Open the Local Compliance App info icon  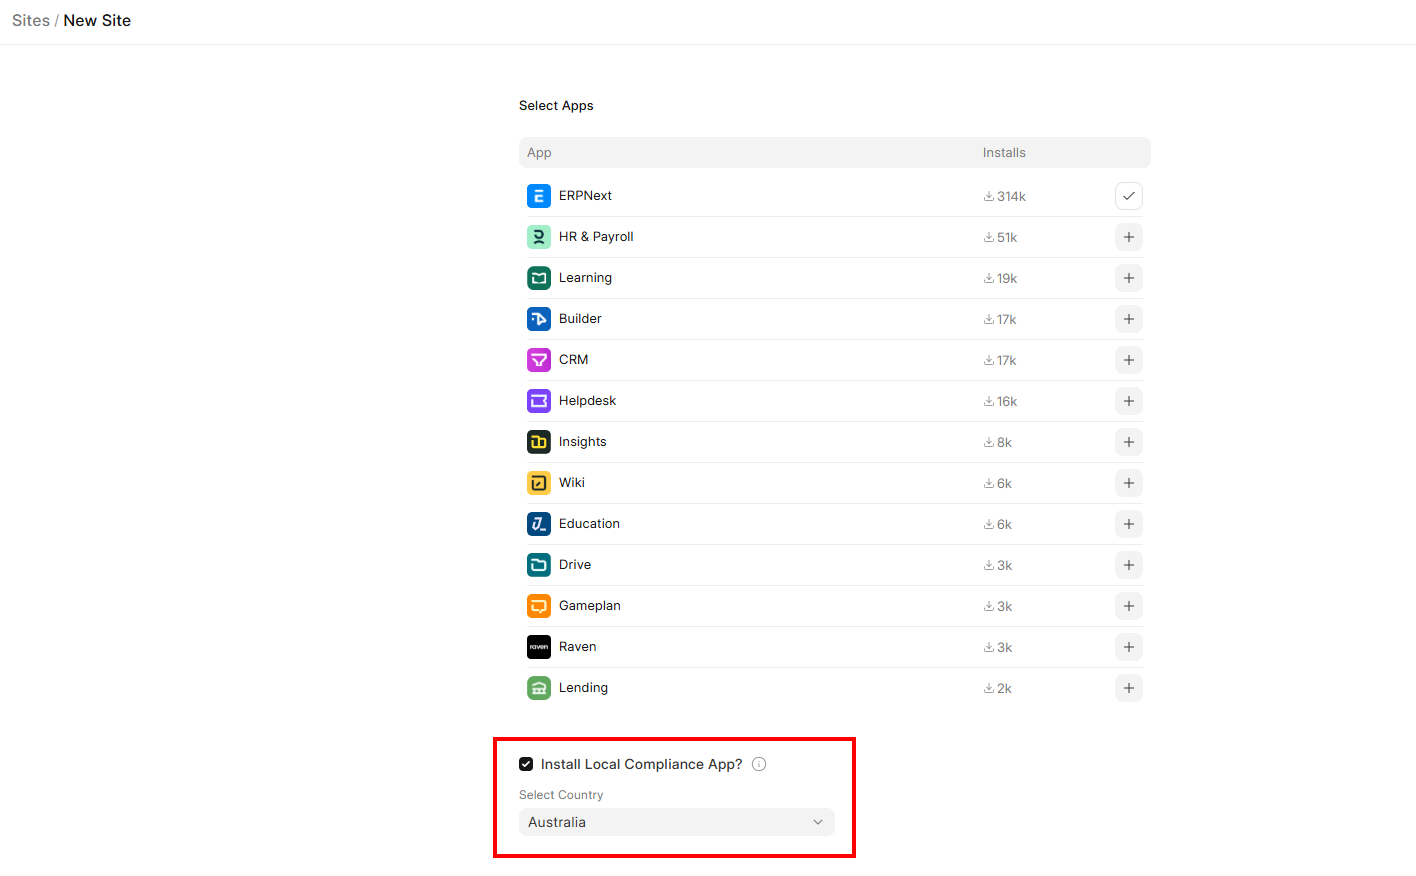759,764
